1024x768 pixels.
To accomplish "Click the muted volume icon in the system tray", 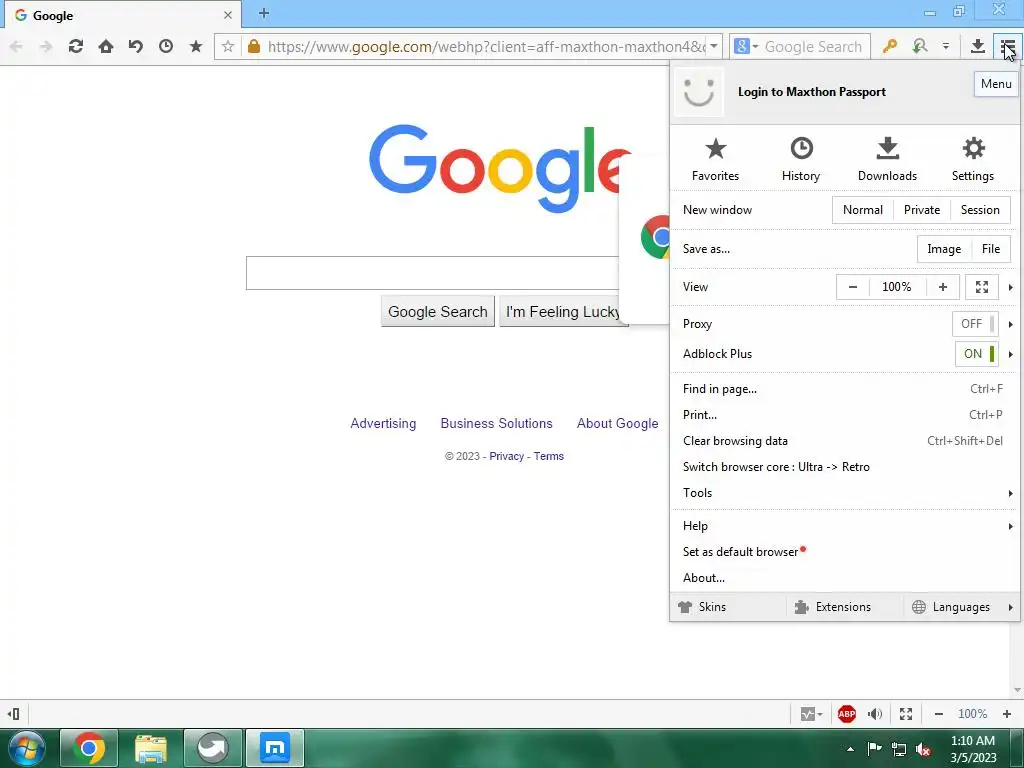I will pyautogui.click(x=923, y=749).
